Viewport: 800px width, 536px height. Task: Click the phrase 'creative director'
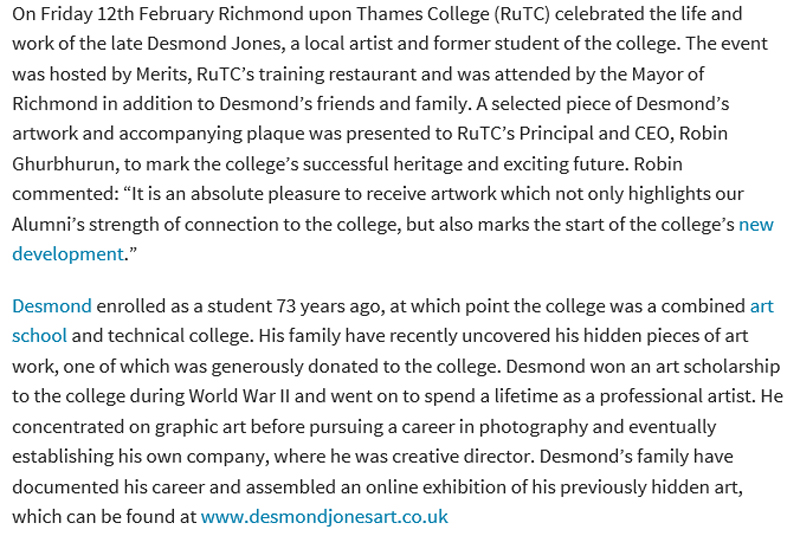click(x=463, y=456)
